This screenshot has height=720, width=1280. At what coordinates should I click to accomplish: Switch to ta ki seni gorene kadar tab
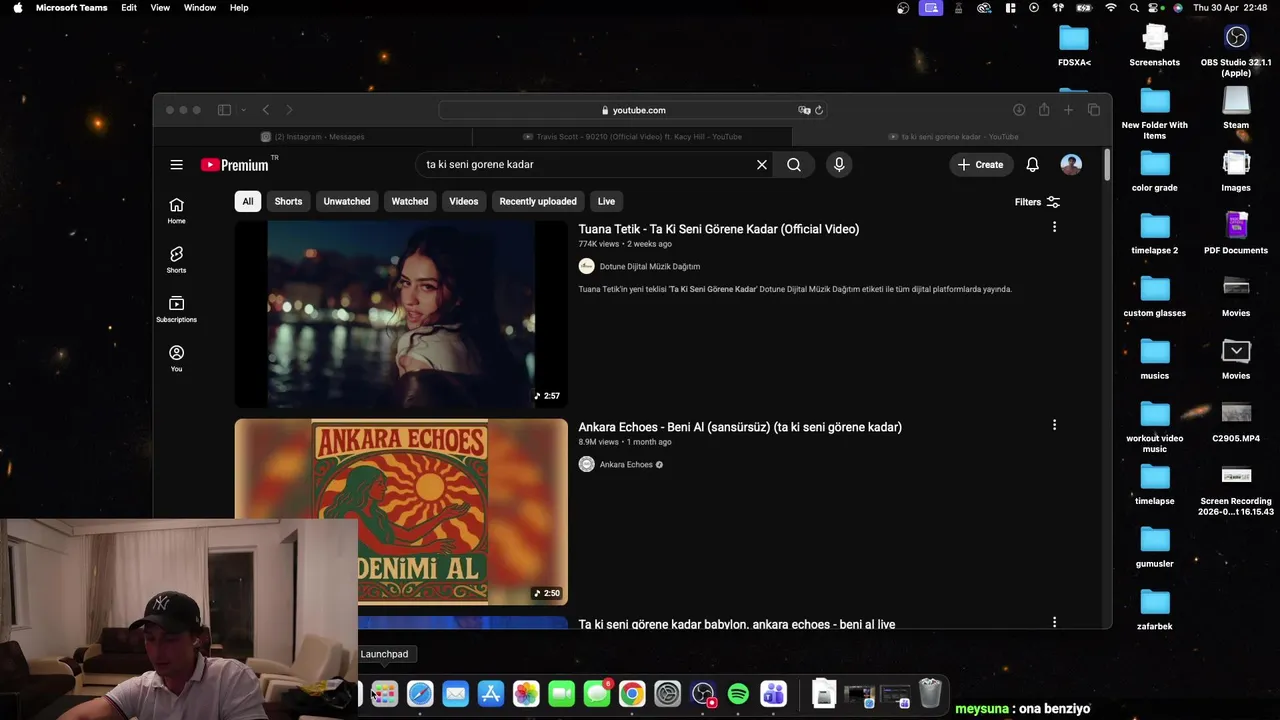(x=952, y=137)
